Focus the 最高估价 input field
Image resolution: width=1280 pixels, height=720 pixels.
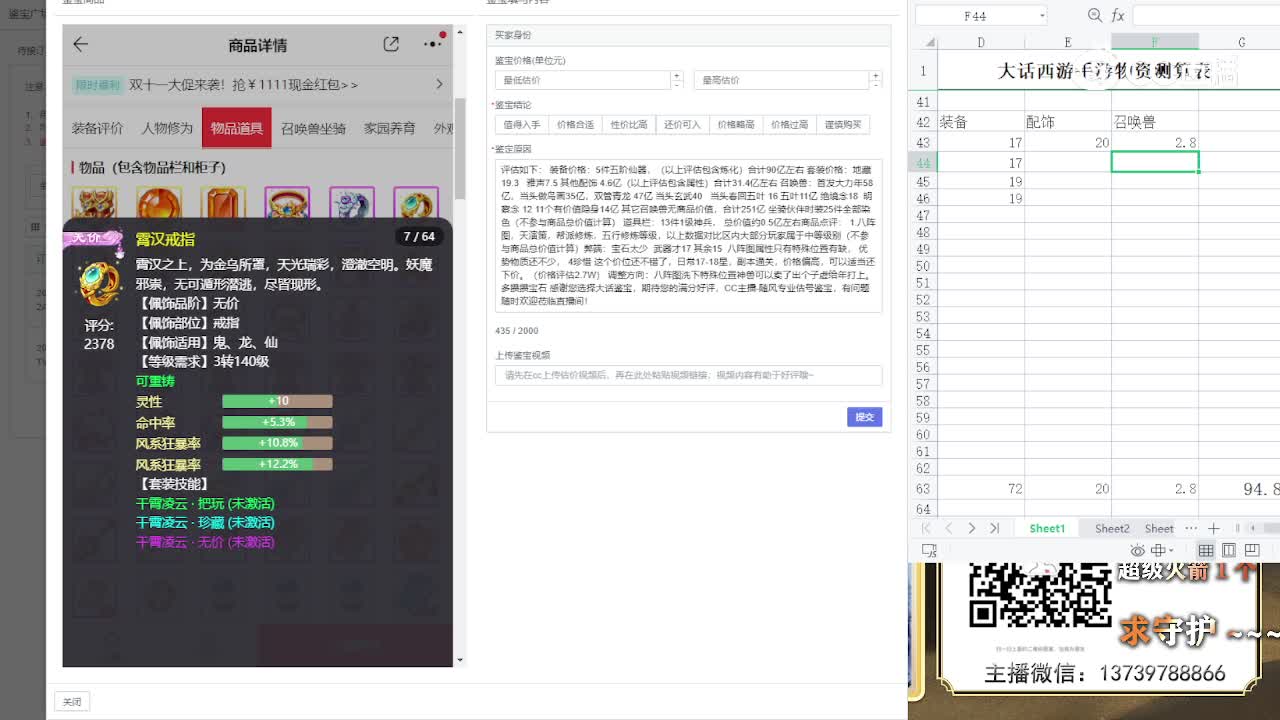781,80
